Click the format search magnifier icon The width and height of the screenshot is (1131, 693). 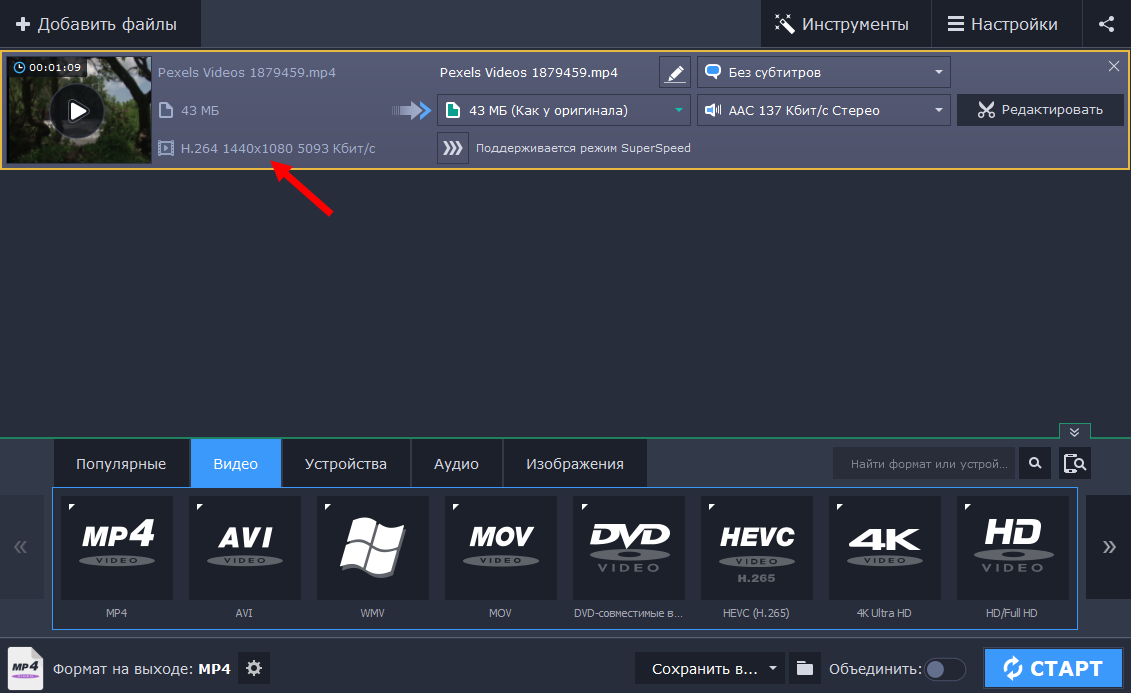pos(1035,464)
